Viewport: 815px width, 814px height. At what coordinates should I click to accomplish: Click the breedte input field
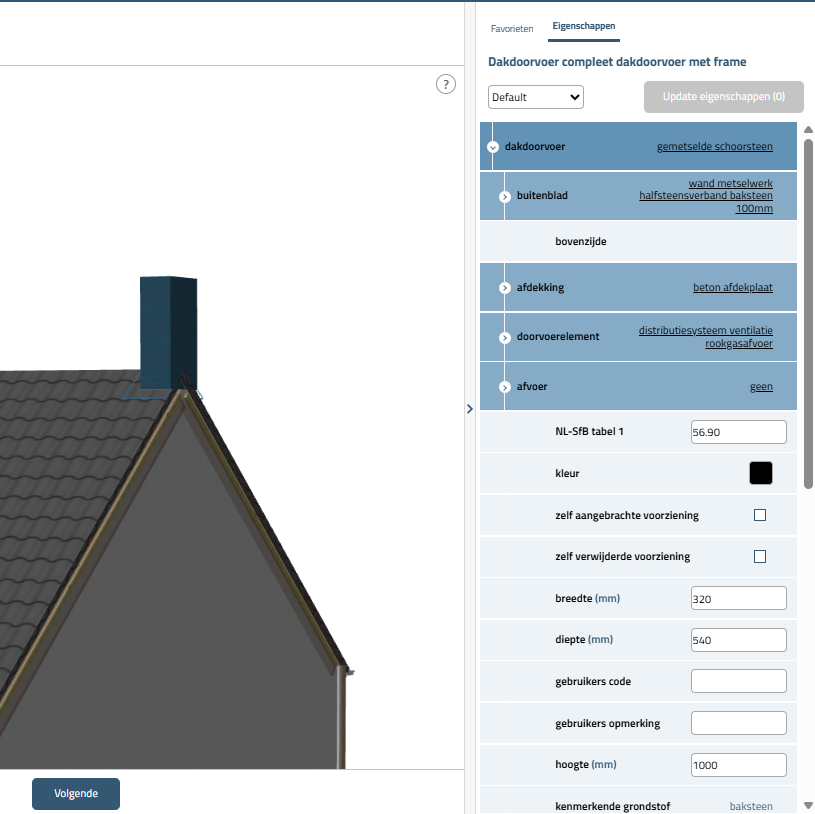point(738,598)
